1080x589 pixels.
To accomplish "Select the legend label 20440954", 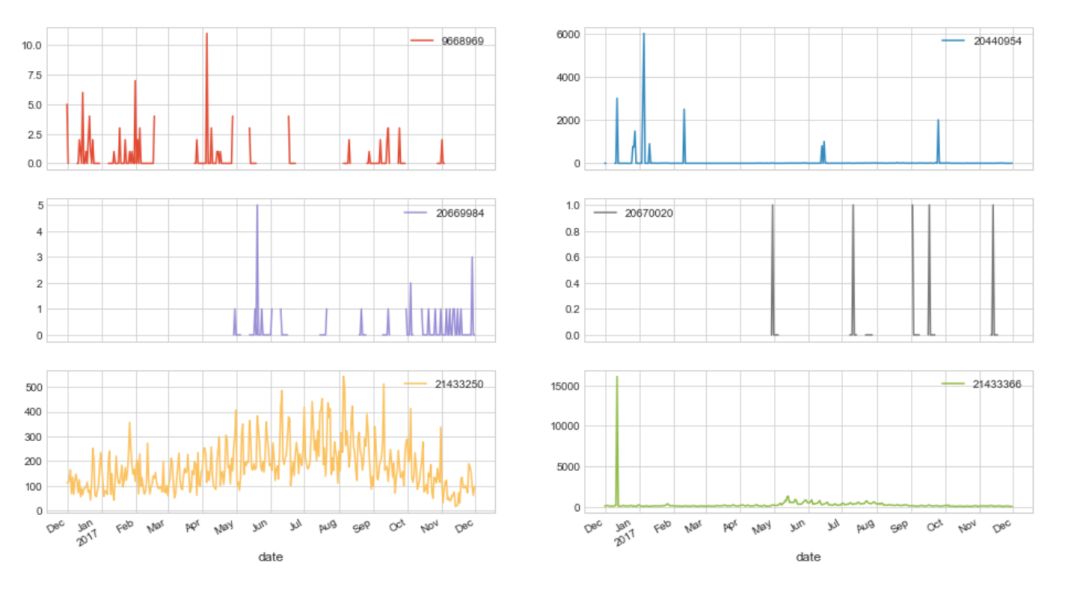I will [997, 41].
